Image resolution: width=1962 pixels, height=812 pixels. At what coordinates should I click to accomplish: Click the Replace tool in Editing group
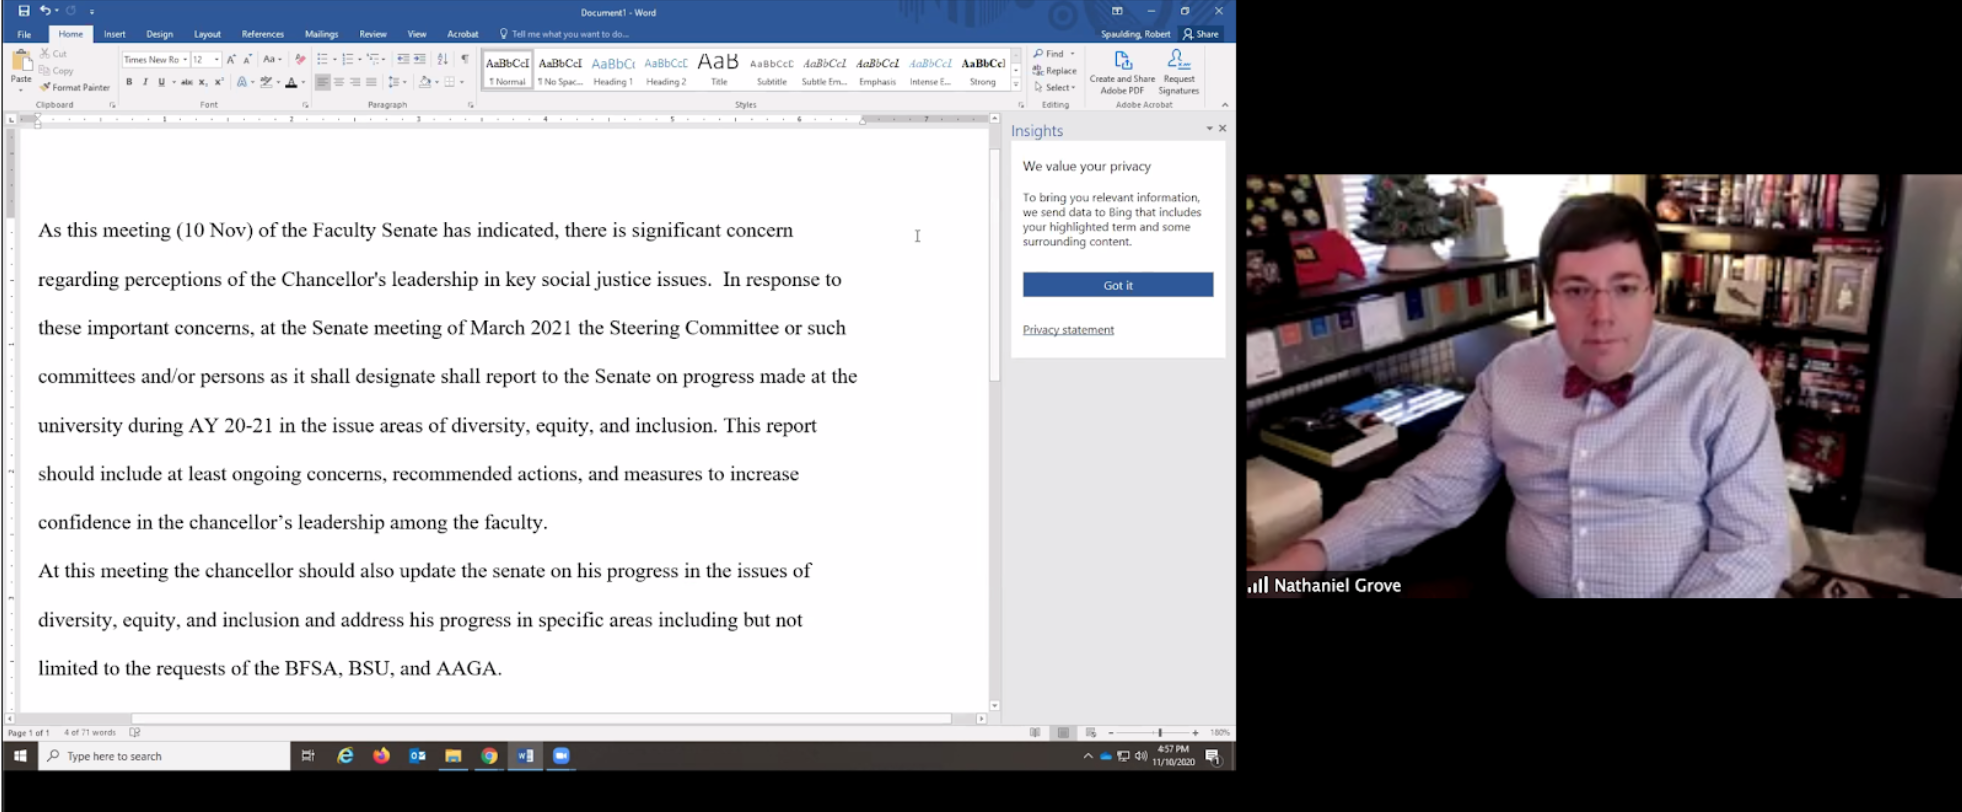pos(1055,71)
